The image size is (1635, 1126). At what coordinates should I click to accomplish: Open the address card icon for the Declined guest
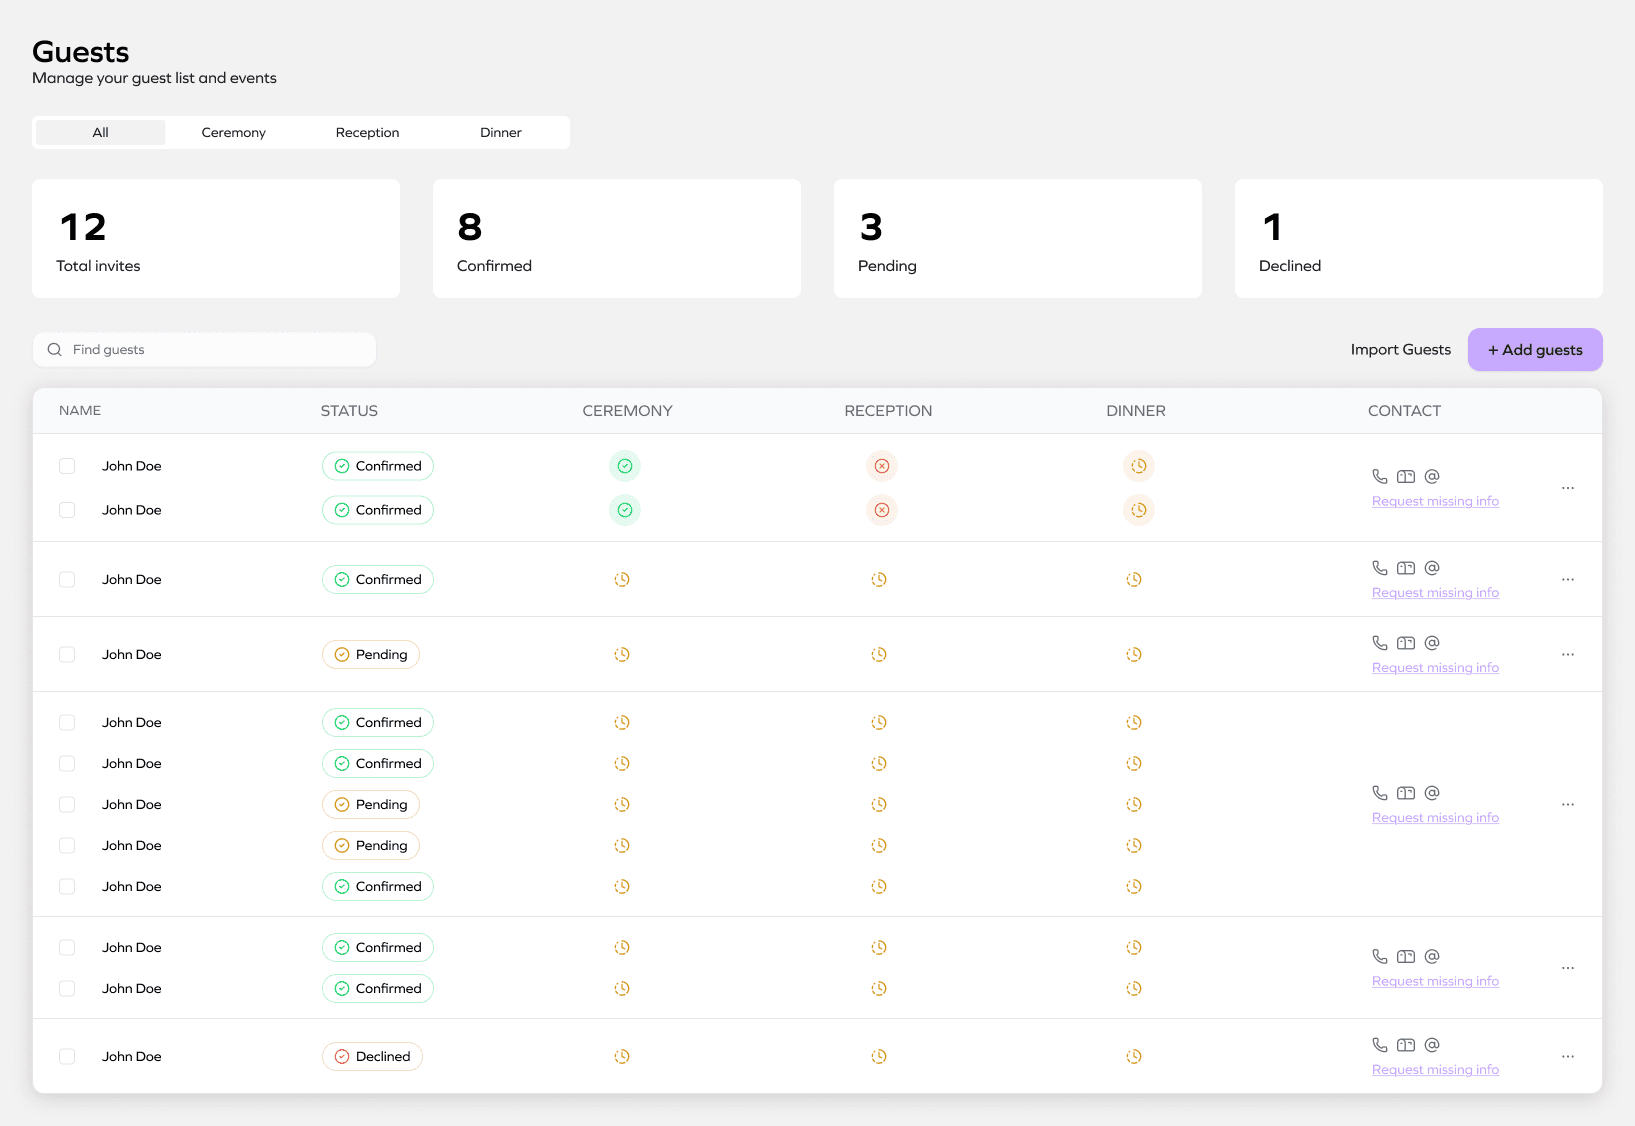pyautogui.click(x=1406, y=1045)
